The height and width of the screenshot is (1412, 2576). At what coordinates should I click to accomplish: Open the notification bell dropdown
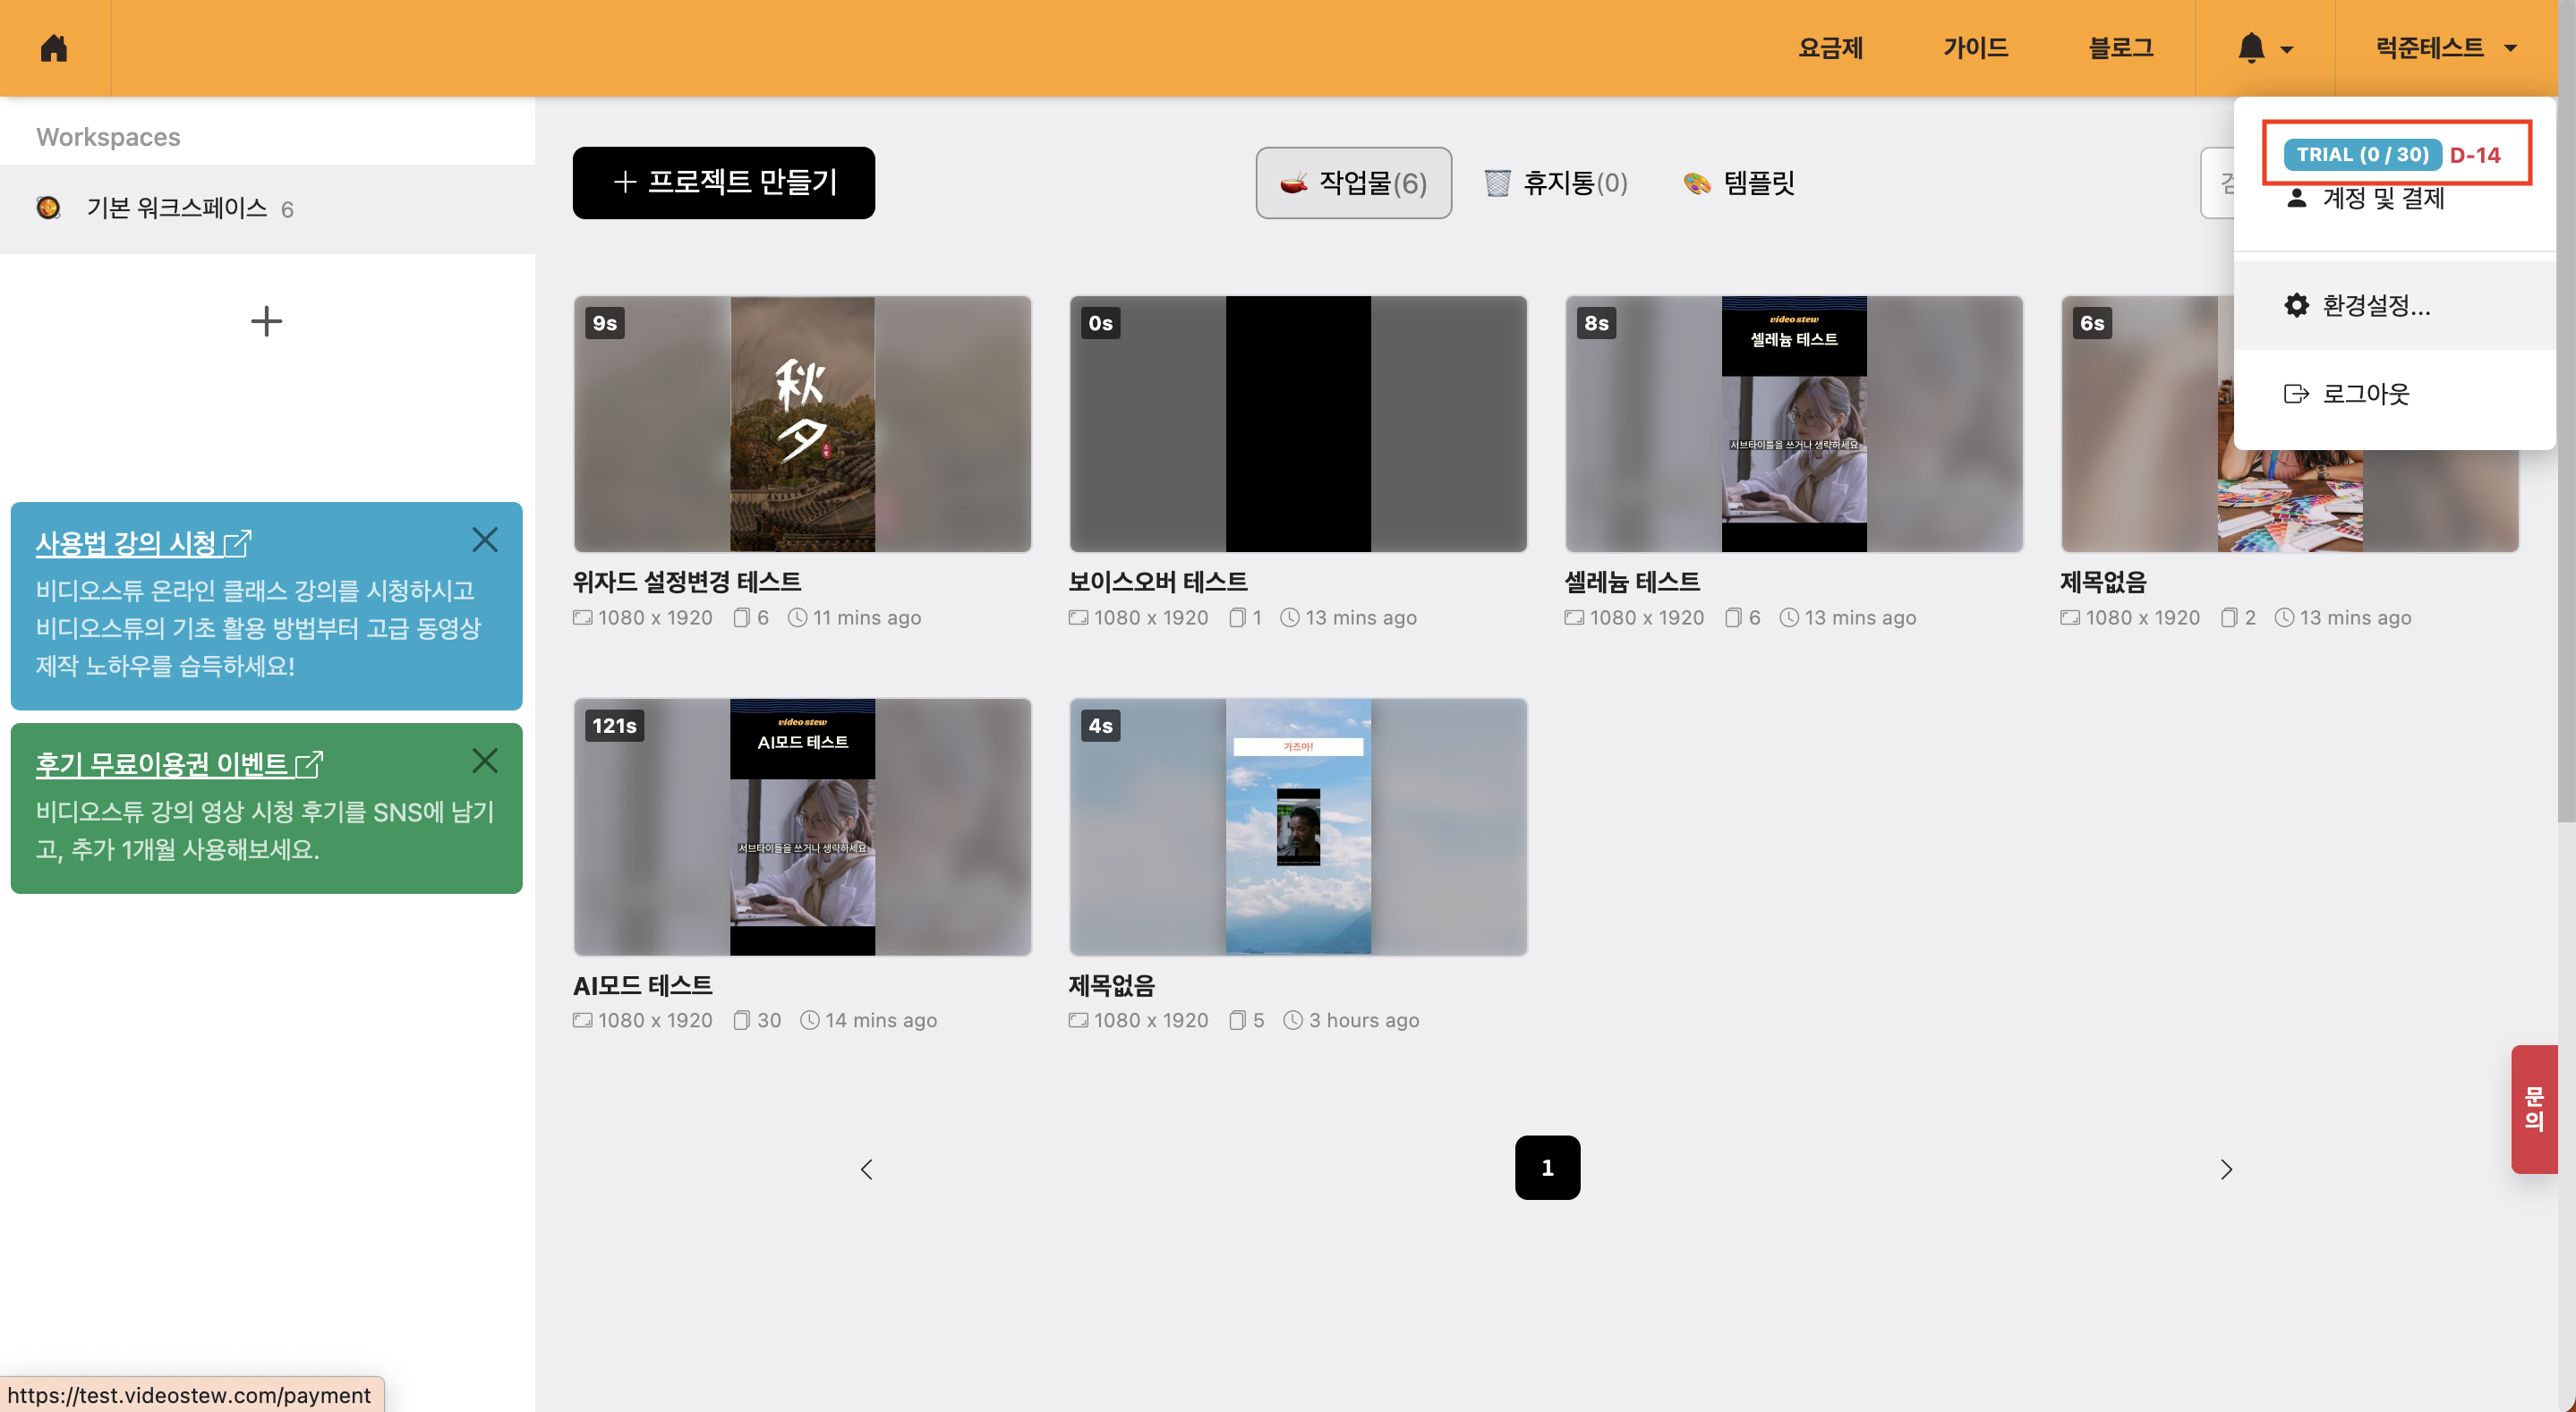[x=2264, y=48]
